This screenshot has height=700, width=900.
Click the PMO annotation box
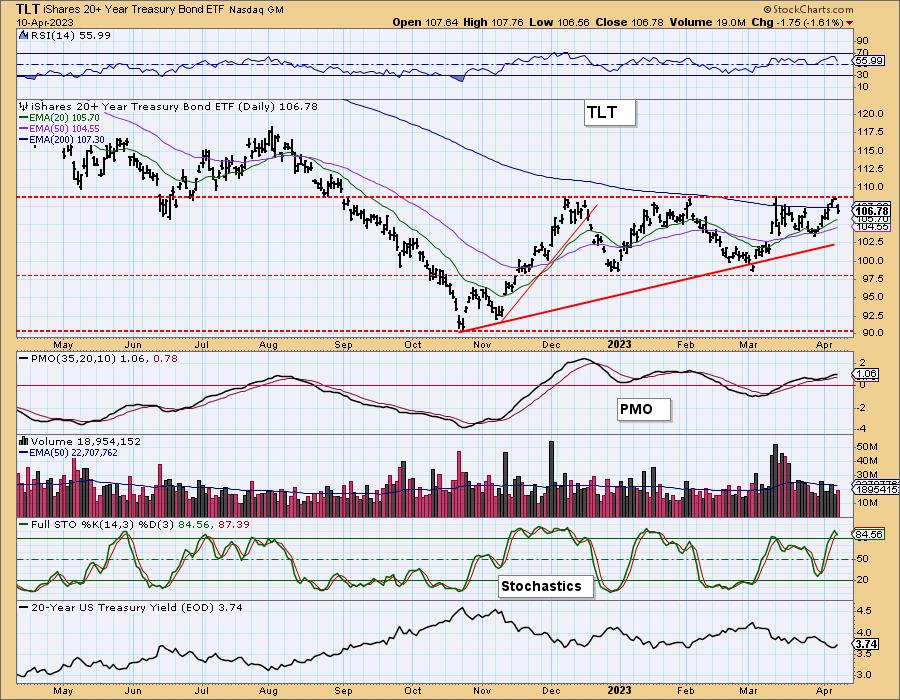[x=644, y=410]
